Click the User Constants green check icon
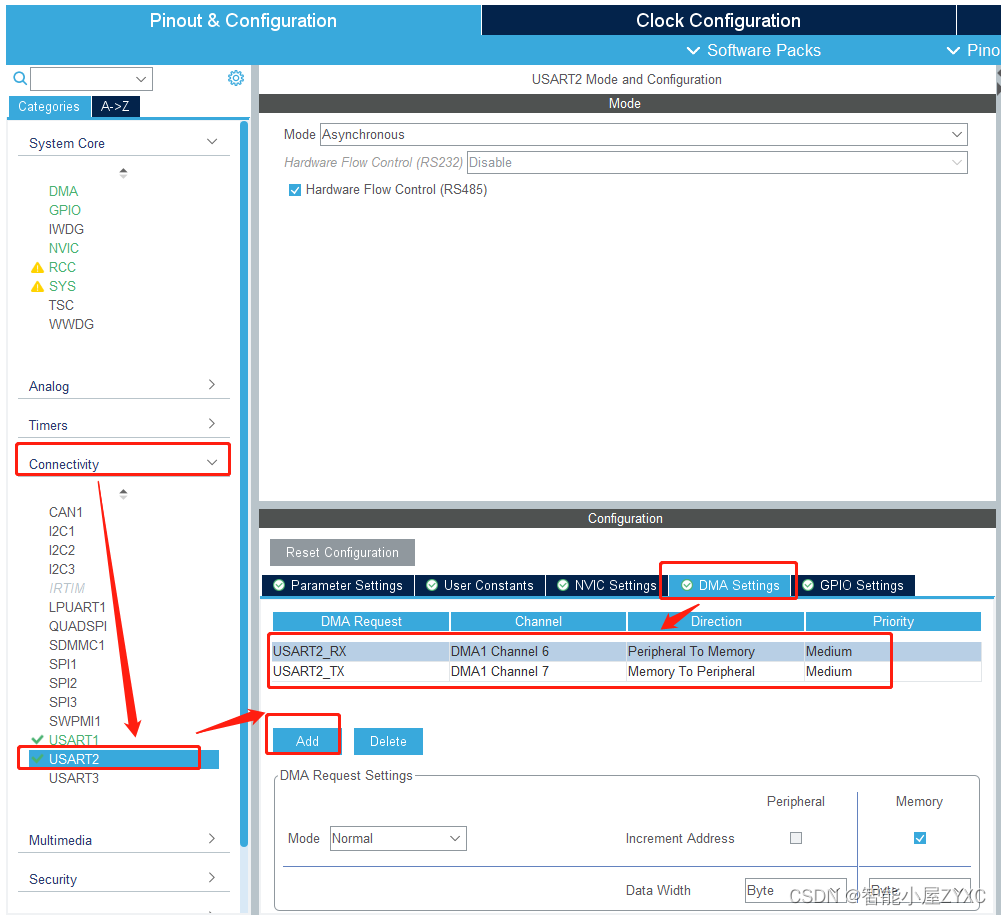The image size is (1001, 915). pos(432,585)
